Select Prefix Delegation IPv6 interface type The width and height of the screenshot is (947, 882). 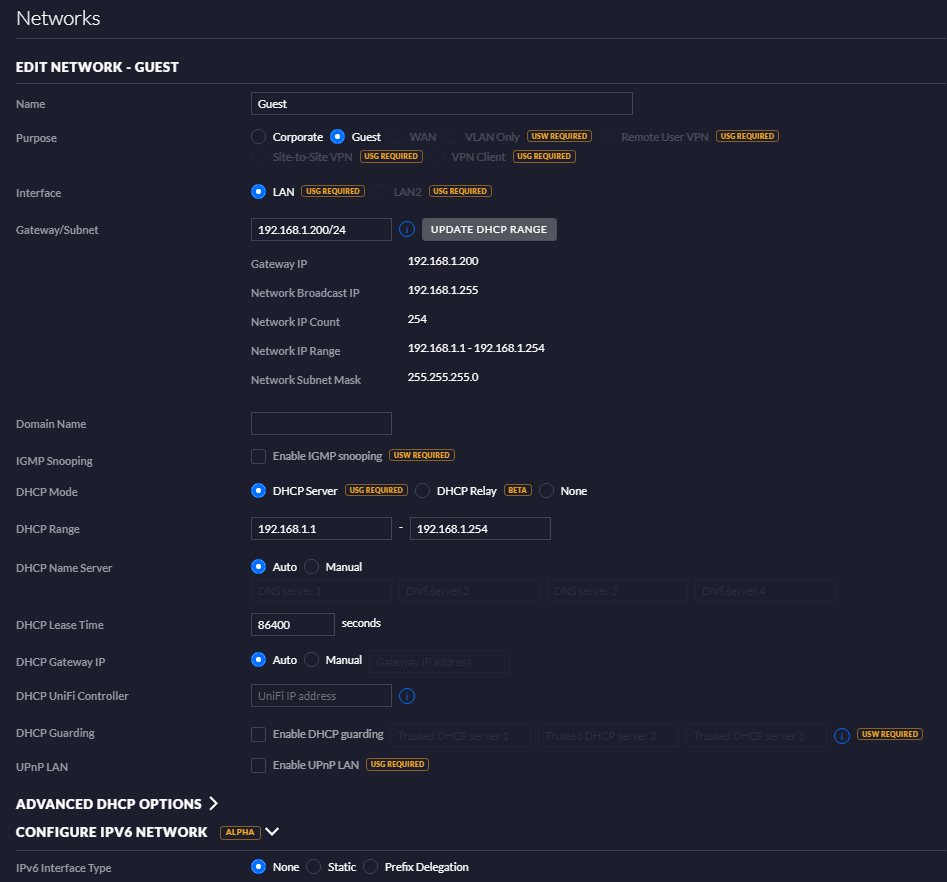(371, 867)
